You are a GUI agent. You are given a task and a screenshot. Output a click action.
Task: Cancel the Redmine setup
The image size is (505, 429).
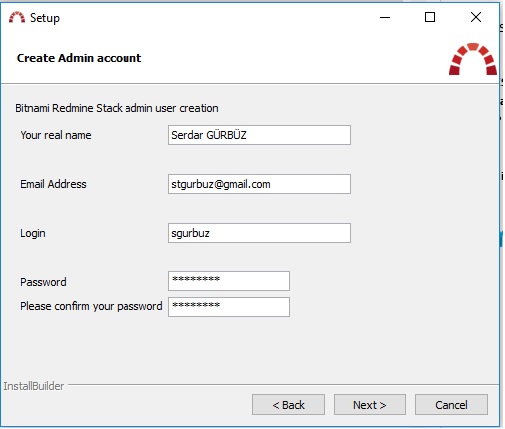point(451,405)
